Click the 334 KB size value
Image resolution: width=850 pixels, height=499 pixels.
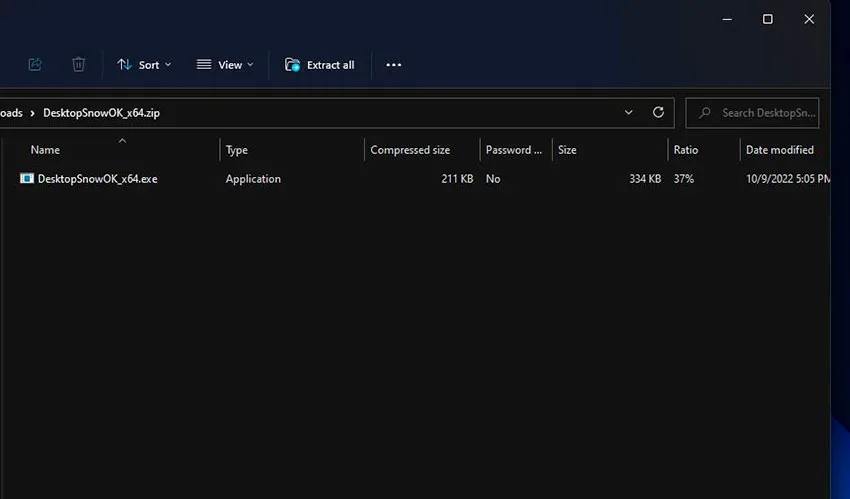[645, 179]
